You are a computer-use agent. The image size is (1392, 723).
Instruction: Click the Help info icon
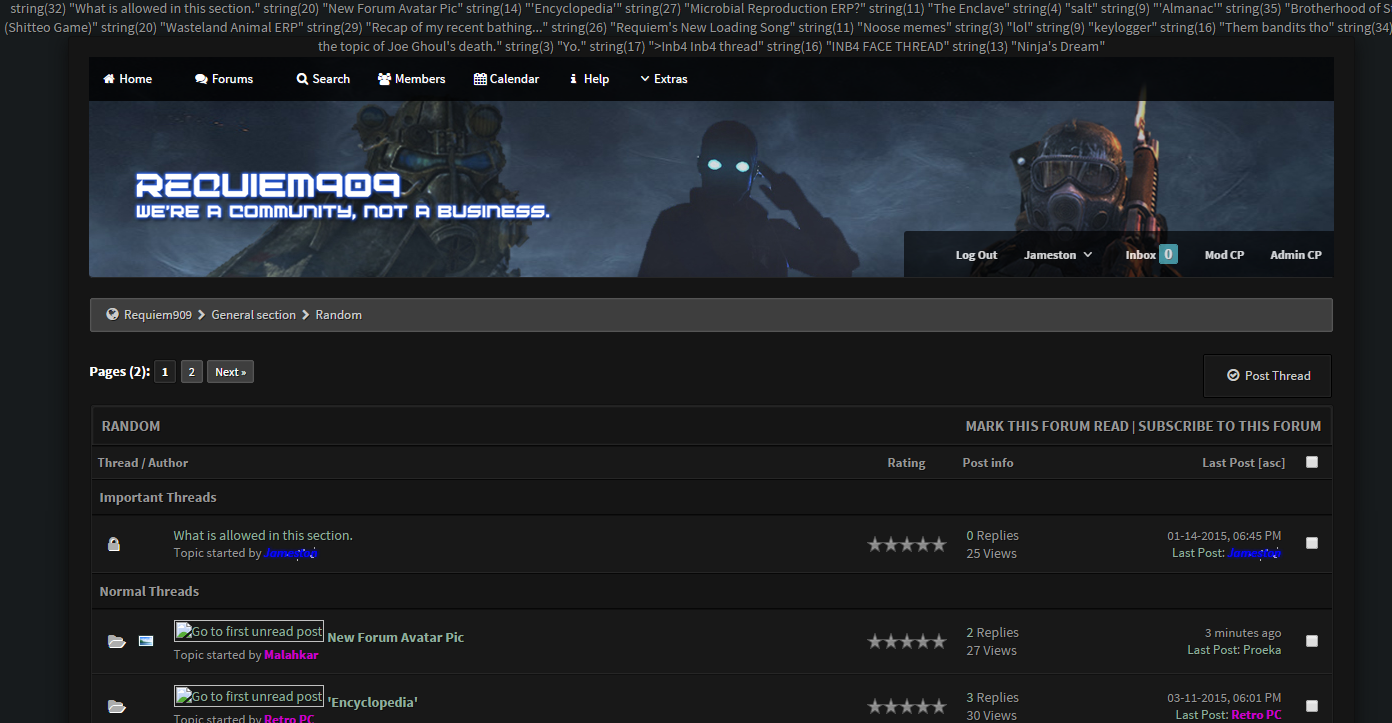(573, 79)
